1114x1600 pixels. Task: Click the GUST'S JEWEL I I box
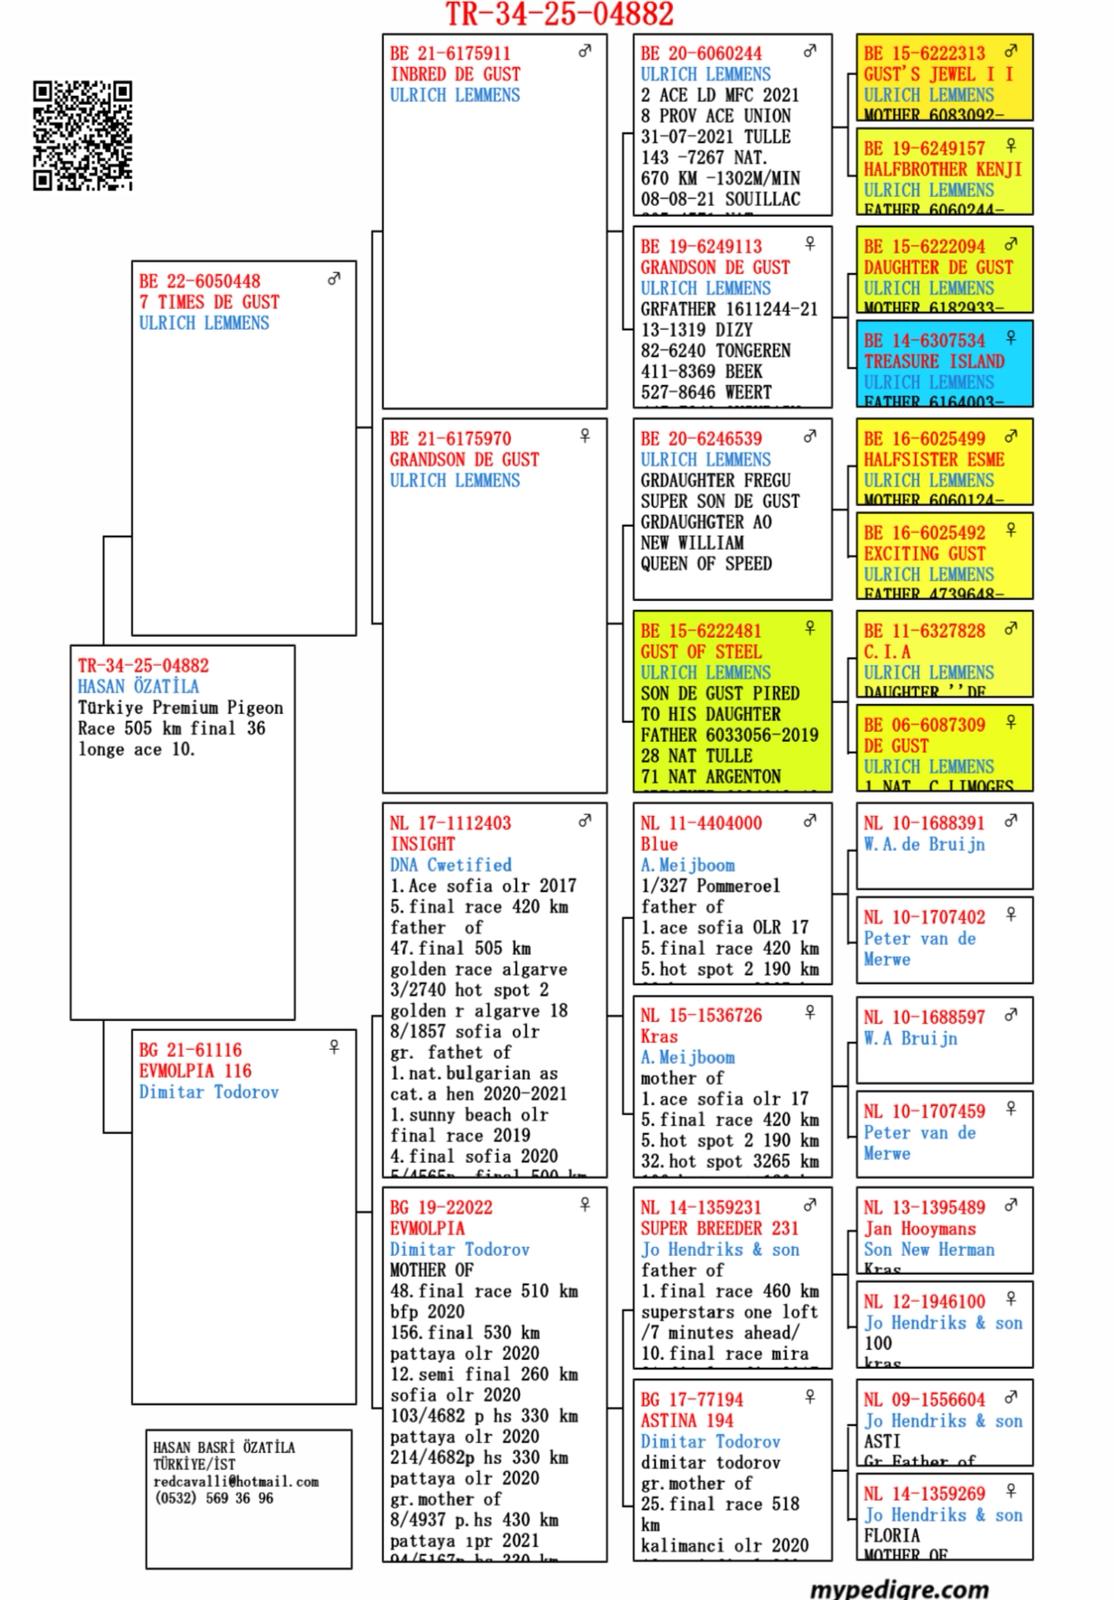tap(944, 78)
